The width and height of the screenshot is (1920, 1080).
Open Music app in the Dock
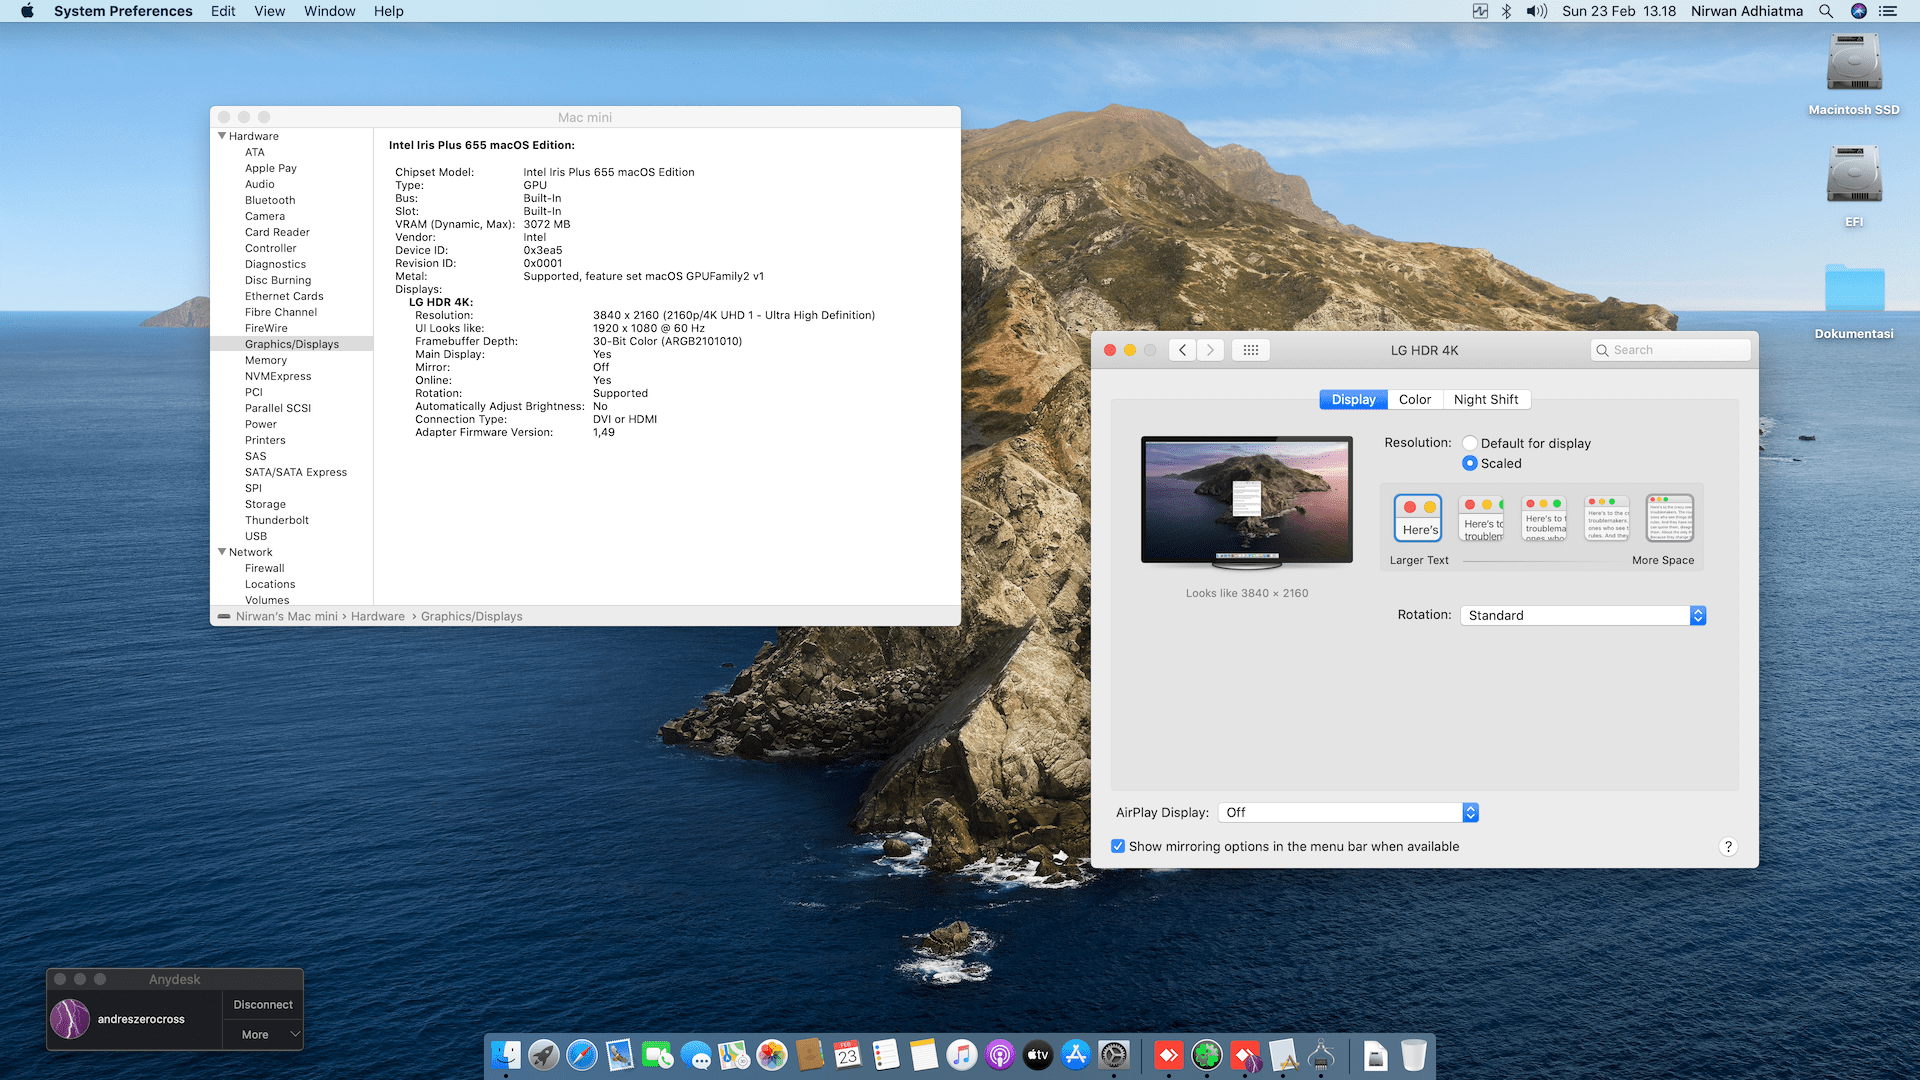[962, 1055]
